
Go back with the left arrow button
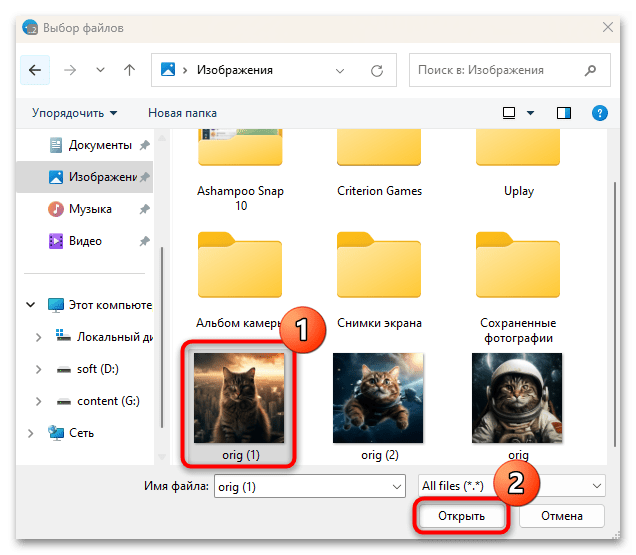pyautogui.click(x=35, y=70)
